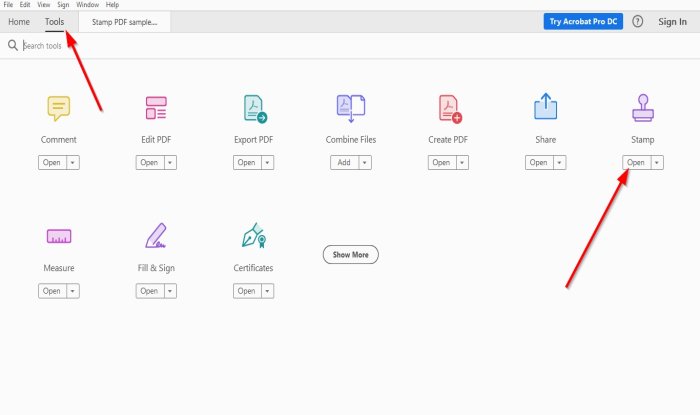Image resolution: width=700 pixels, height=415 pixels.
Task: Choose the Combine Files icon
Action: point(351,108)
